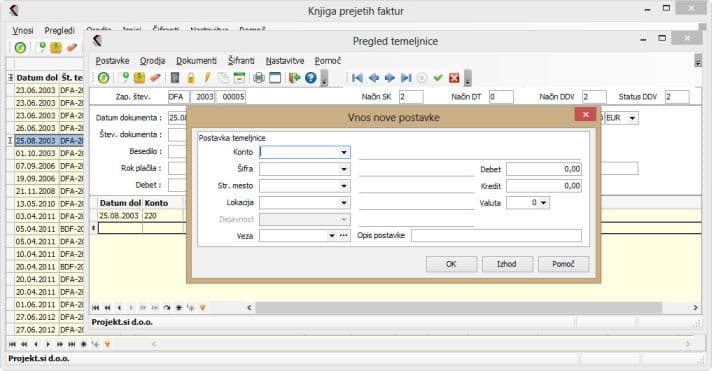Open the EUR currency dropdown
The height and width of the screenshot is (371, 712).
(632, 118)
